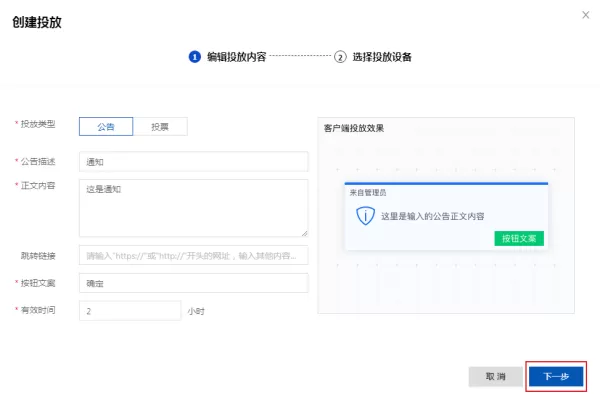Click the textarea resize handle corner
The width and height of the screenshot is (600, 395).
(x=305, y=233)
